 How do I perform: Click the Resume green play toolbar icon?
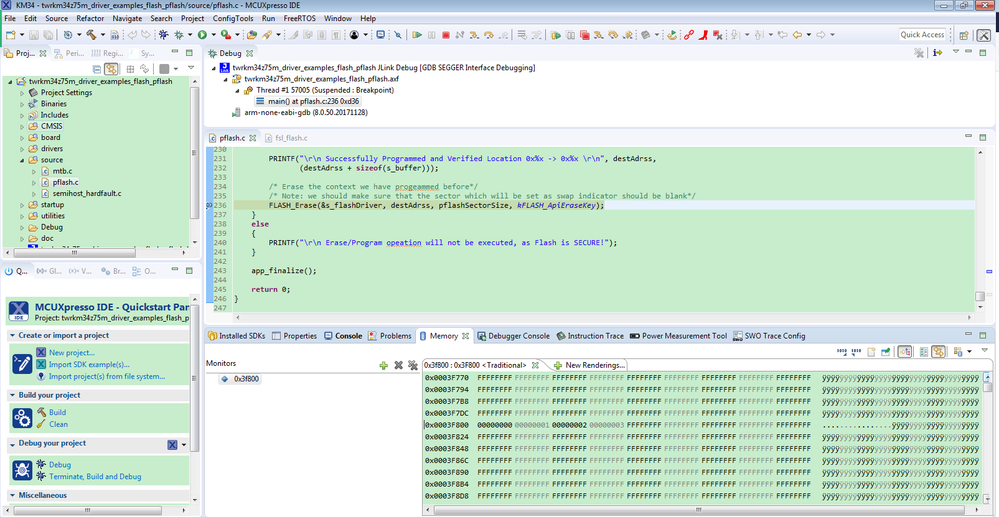click(x=417, y=34)
